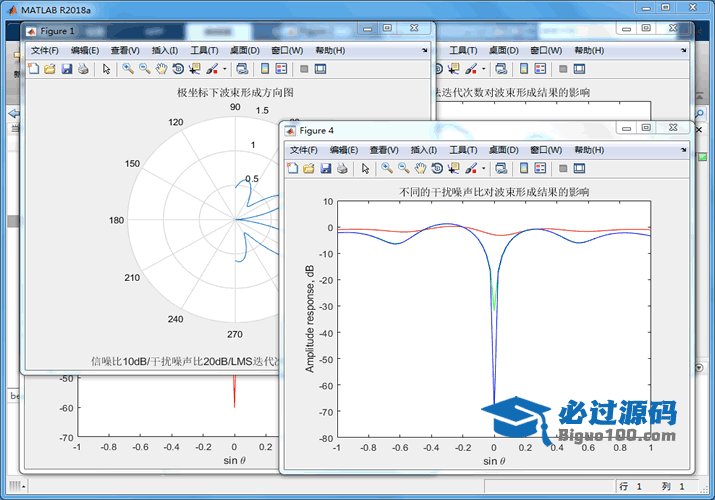The image size is (715, 500).
Task: Dock Figure 4 using menu bar arrow
Action: click(x=684, y=149)
